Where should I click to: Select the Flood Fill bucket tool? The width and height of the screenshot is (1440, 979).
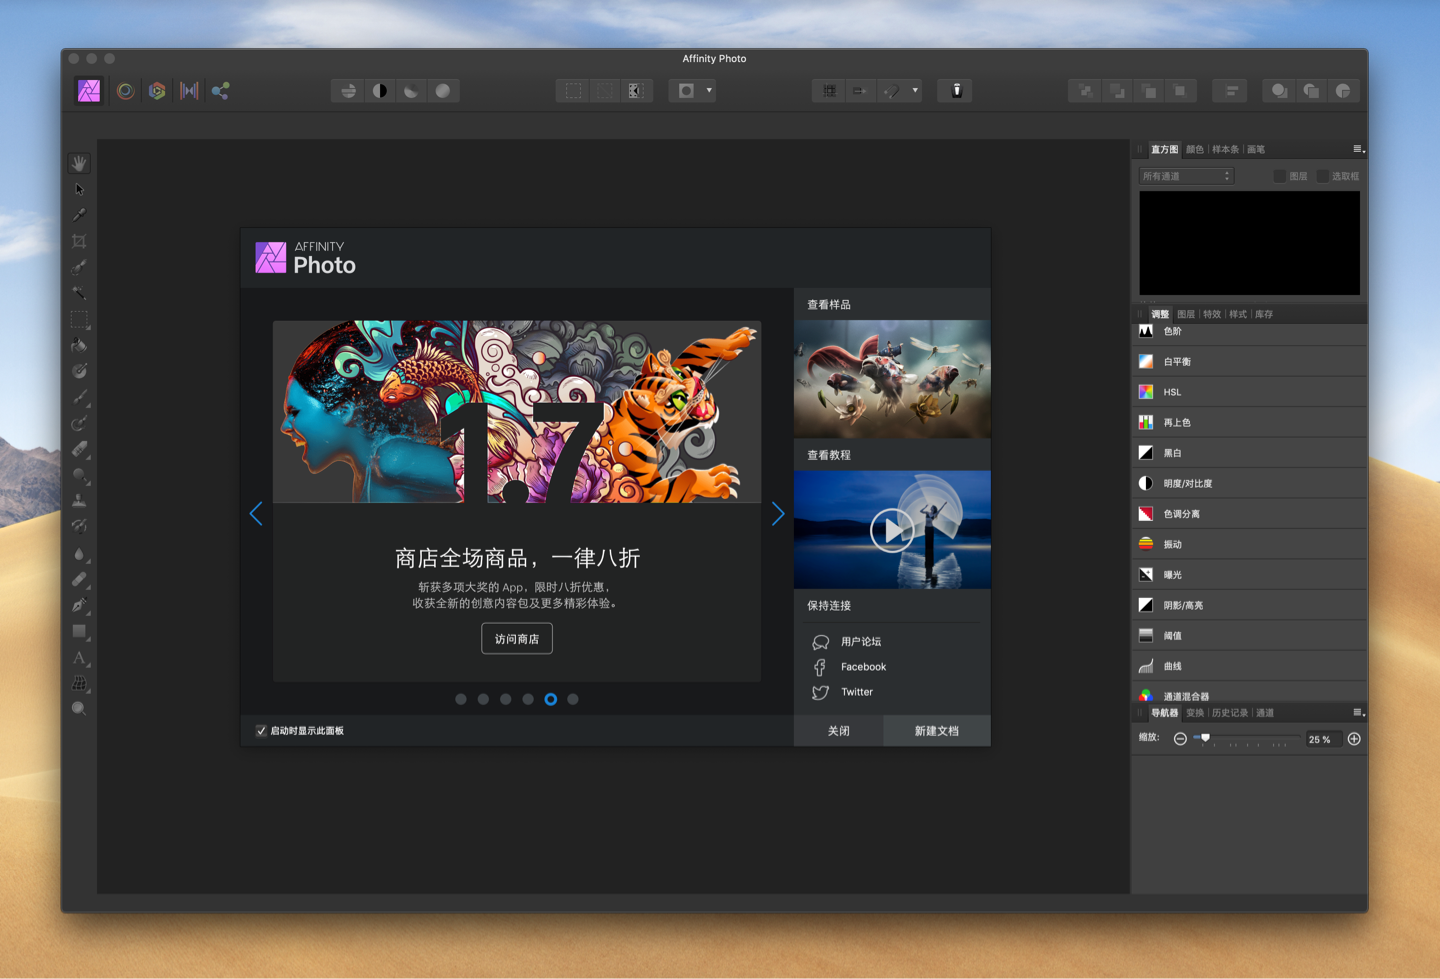coord(79,345)
